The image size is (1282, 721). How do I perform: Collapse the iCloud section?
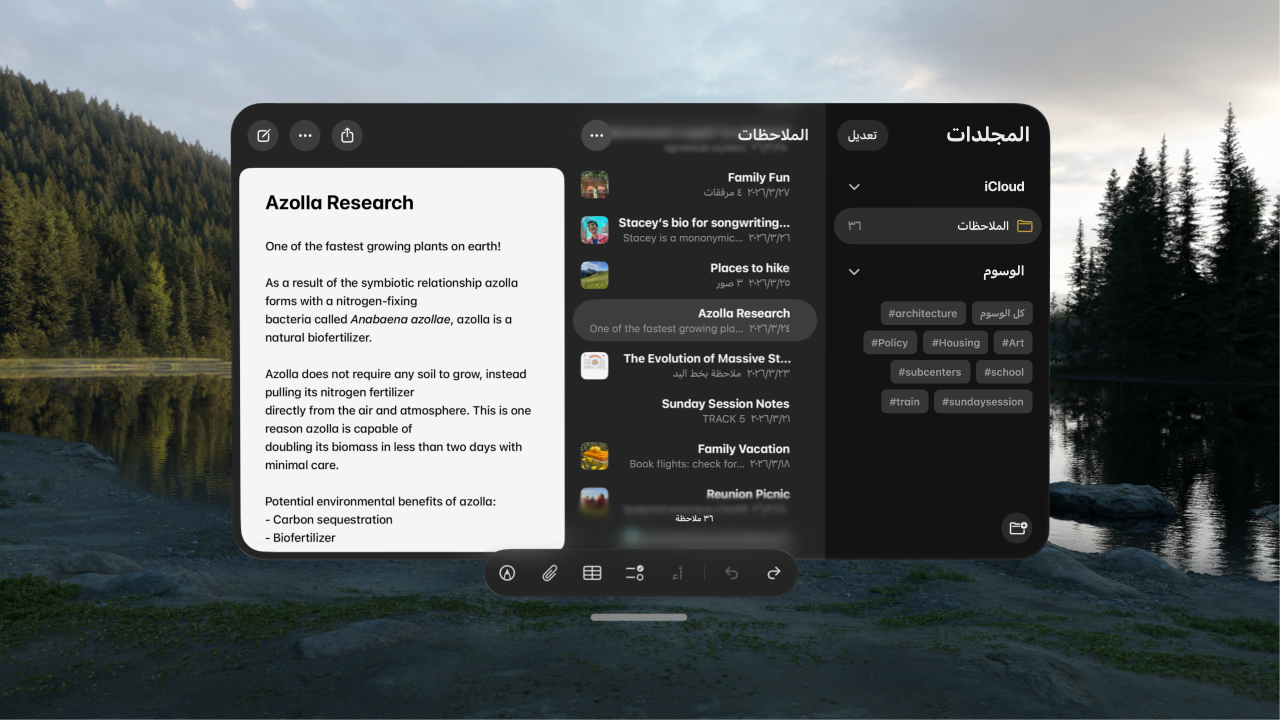point(854,187)
